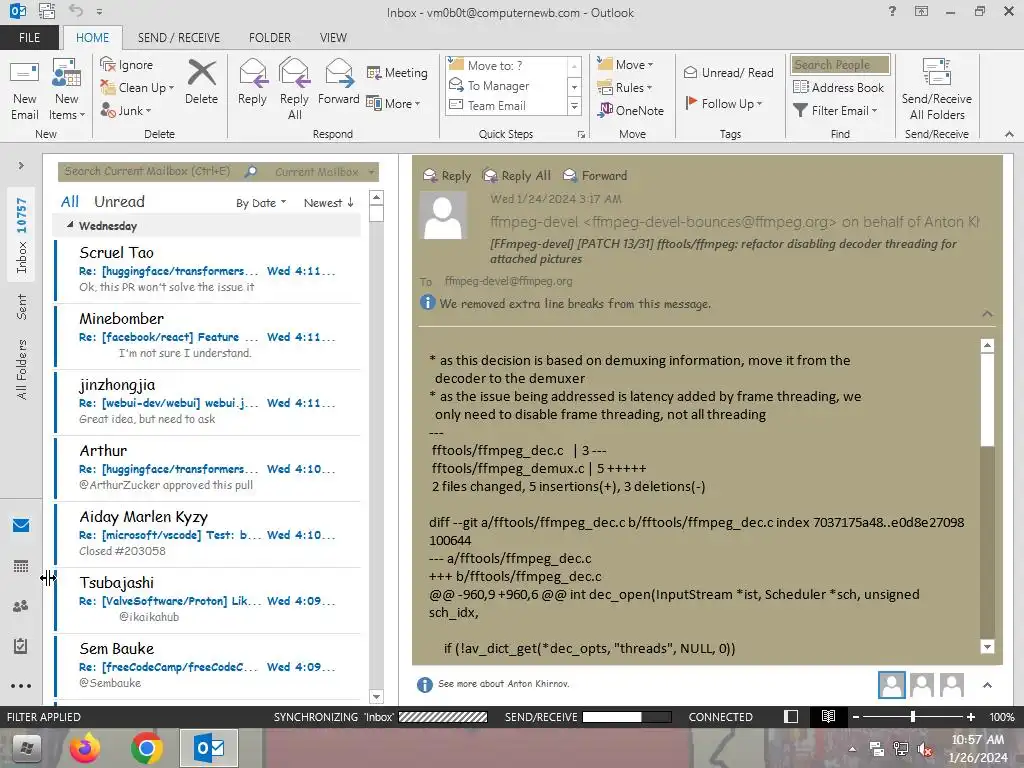This screenshot has width=1024, height=768.
Task: Click the ribbon Forward icon
Action: pos(339,73)
